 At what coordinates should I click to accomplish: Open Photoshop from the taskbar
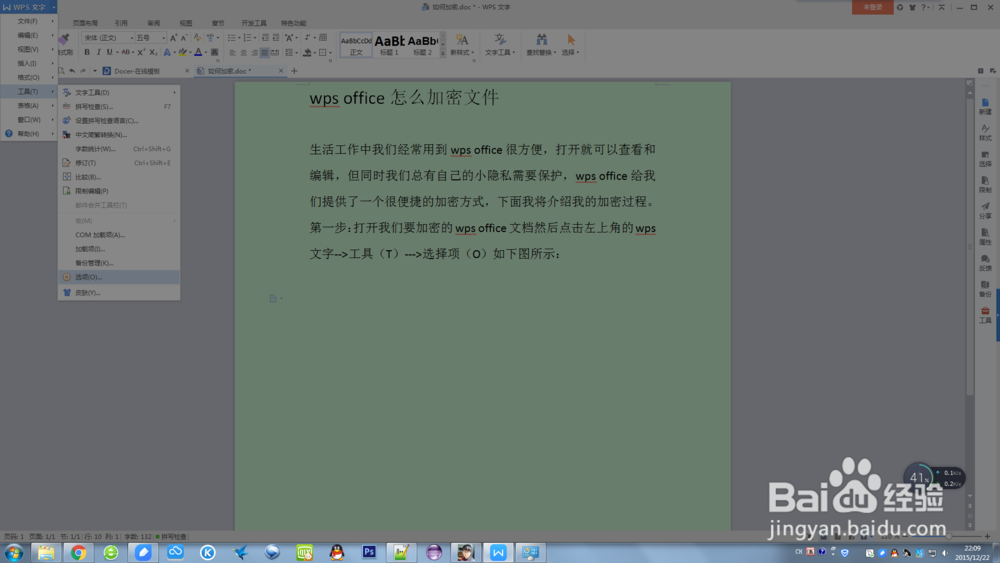click(369, 552)
